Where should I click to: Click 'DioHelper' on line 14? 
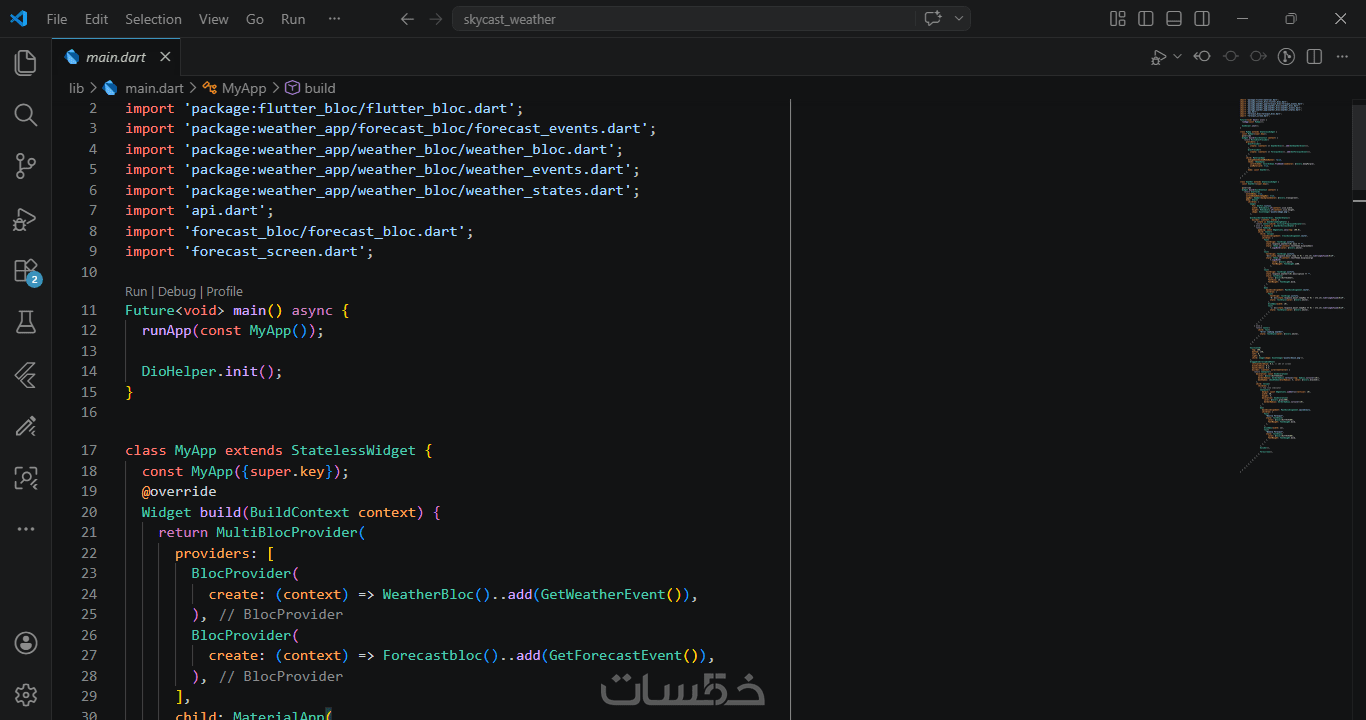179,371
